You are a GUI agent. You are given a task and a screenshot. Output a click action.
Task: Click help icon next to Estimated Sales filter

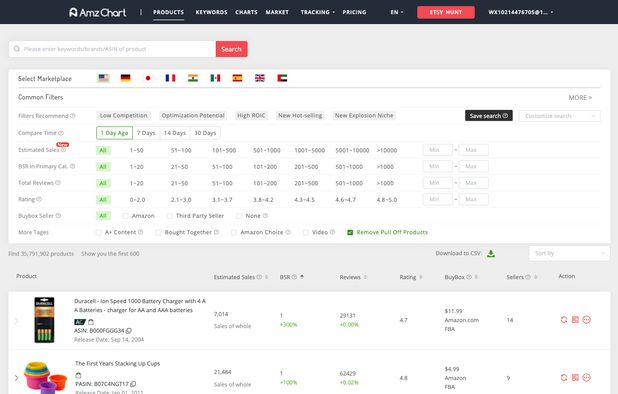[x=63, y=150]
